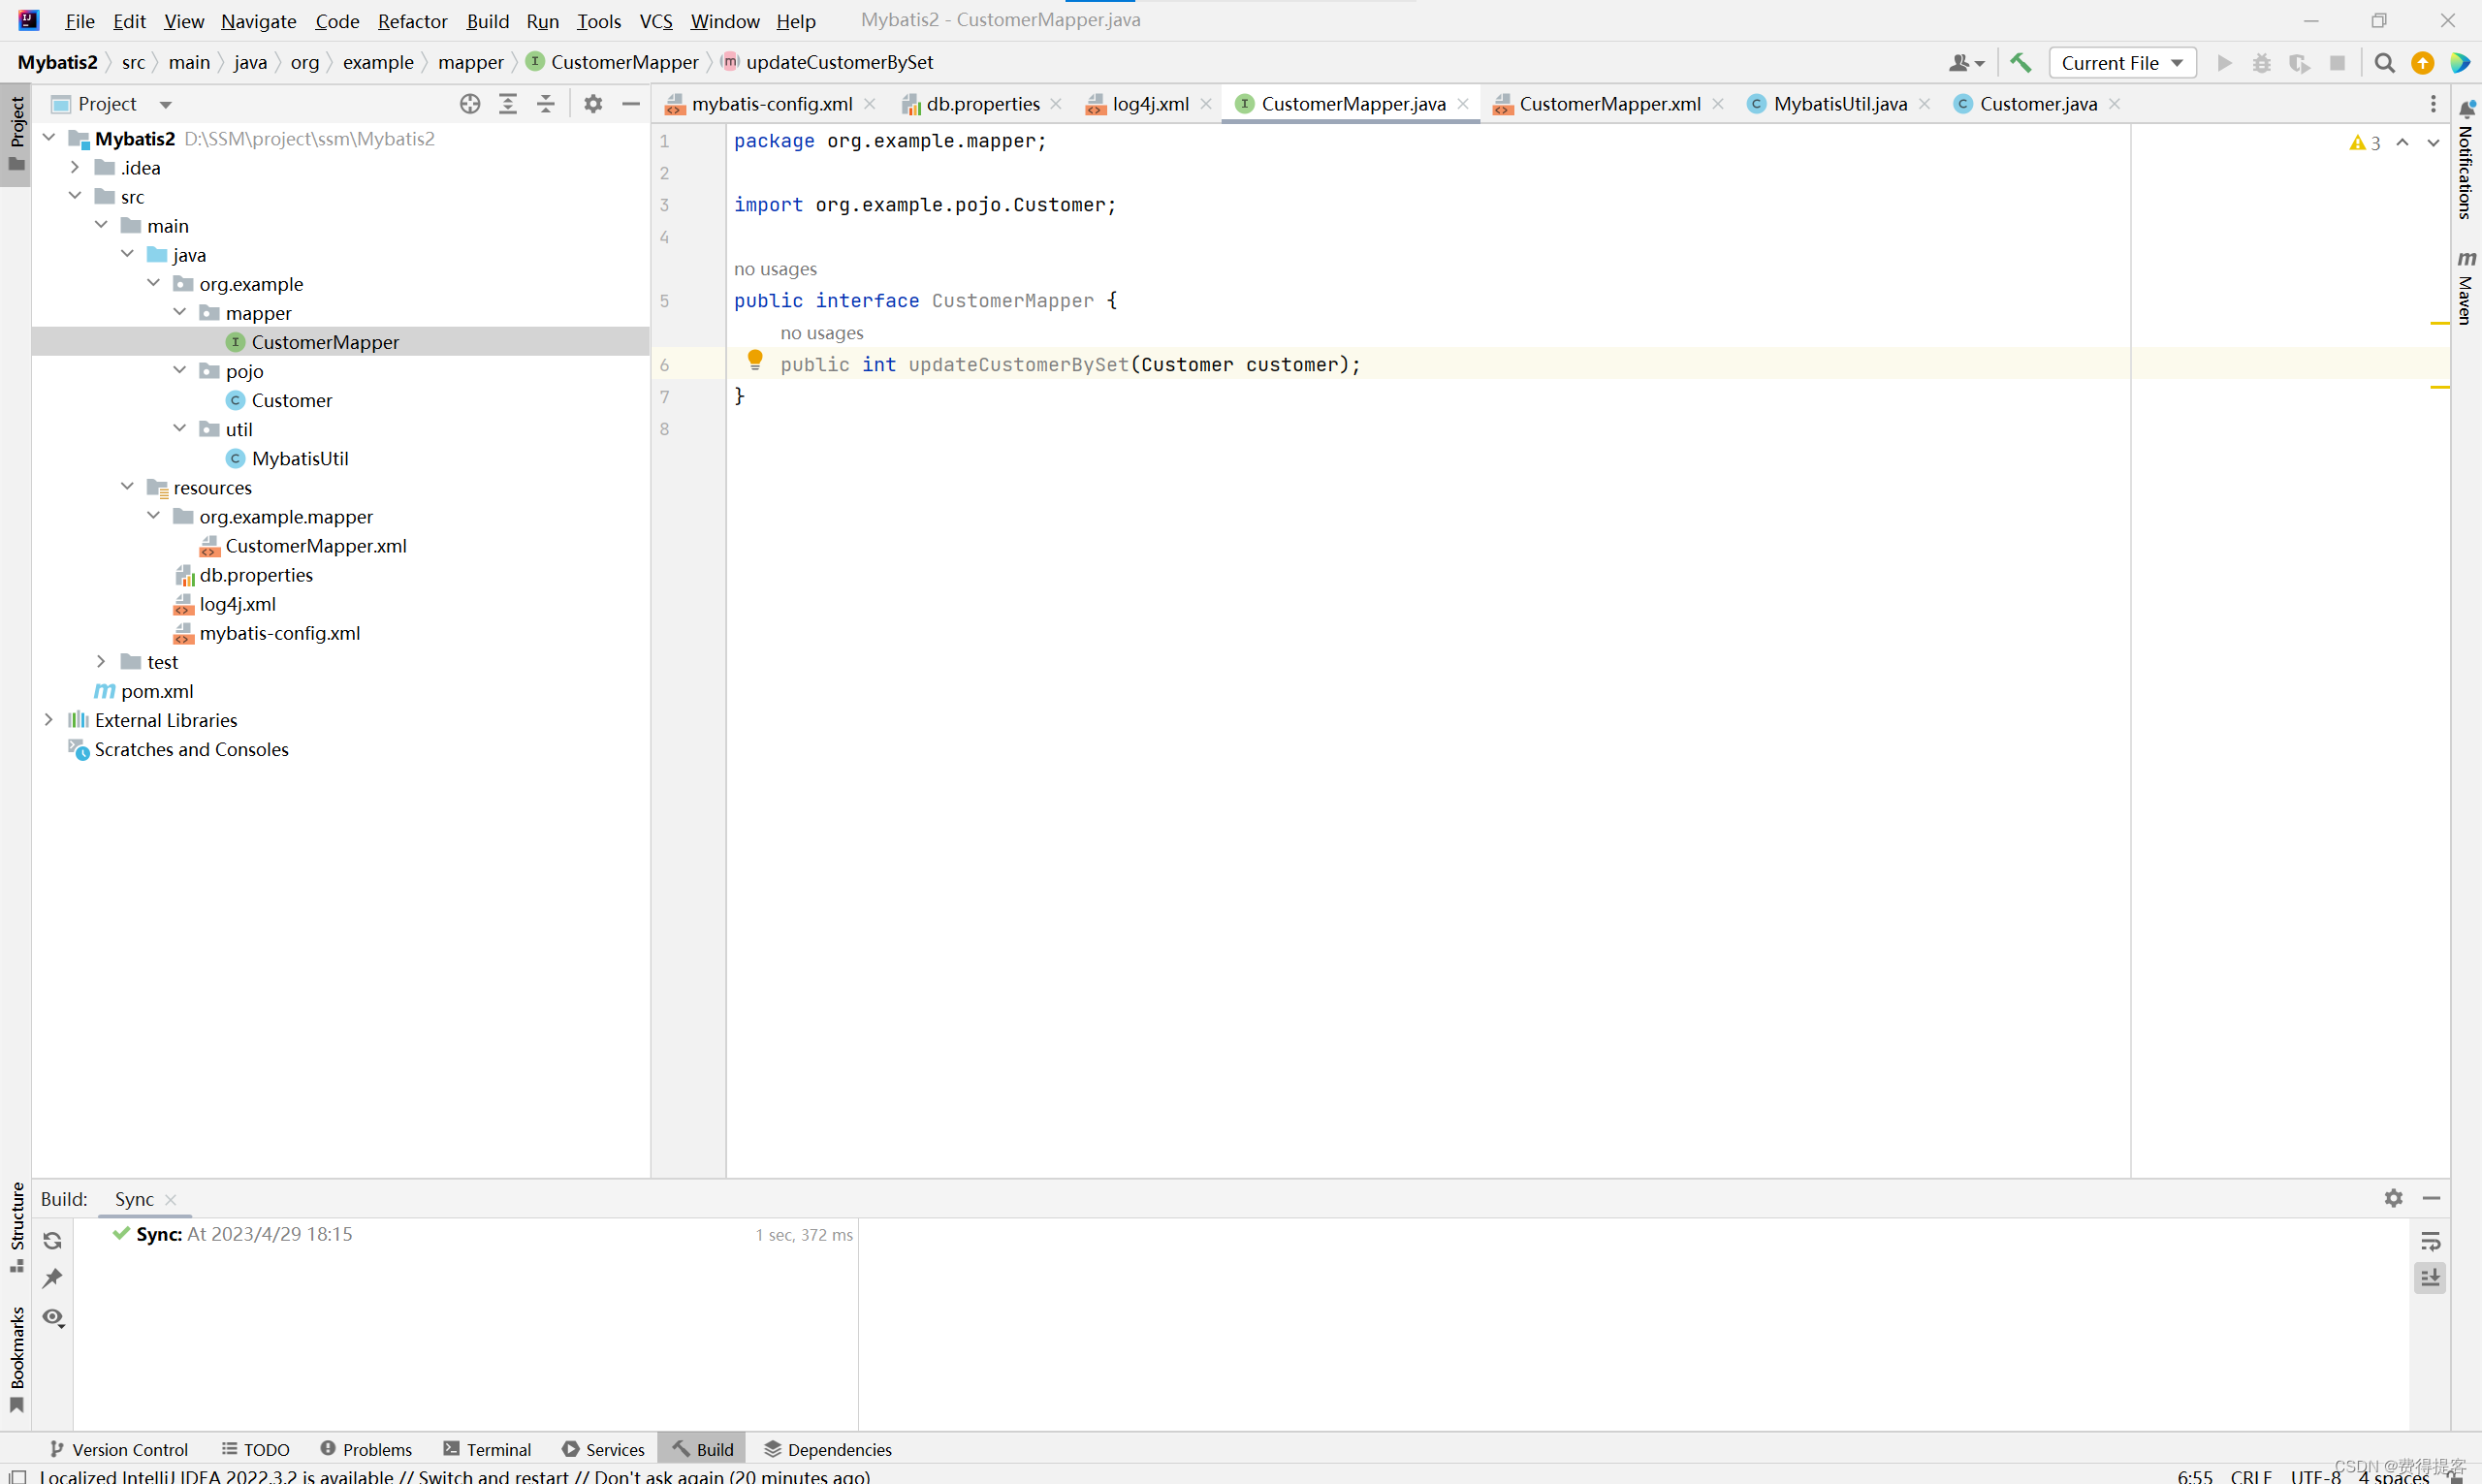Toggle soft-wrap in Build output
Viewport: 2482px width, 1484px height.
2430,1241
